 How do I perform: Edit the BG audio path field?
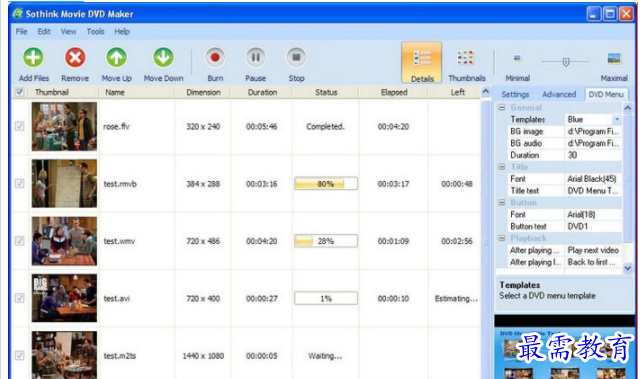(593, 143)
